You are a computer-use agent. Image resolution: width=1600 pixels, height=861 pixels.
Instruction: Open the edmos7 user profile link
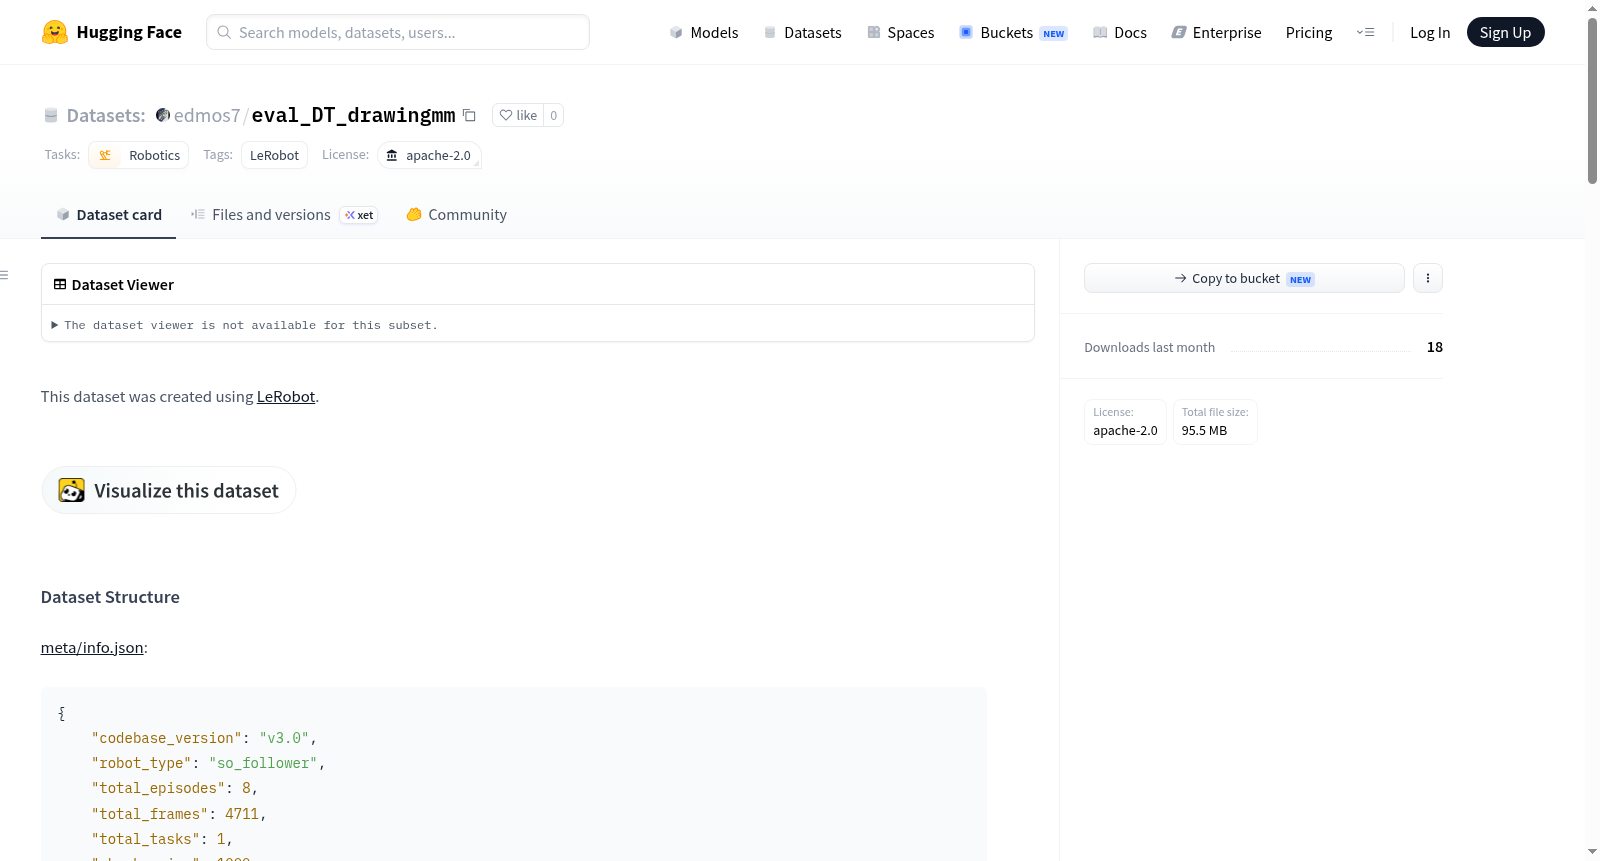pyautogui.click(x=207, y=115)
